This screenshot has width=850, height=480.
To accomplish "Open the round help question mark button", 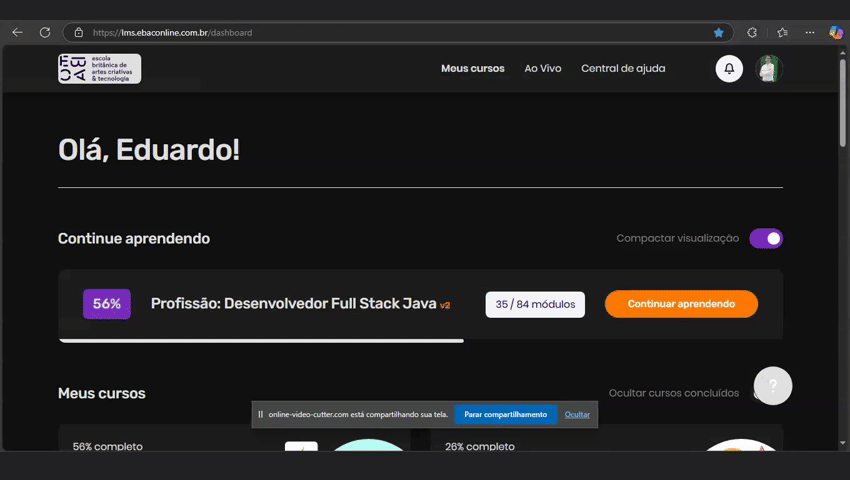I will [773, 386].
